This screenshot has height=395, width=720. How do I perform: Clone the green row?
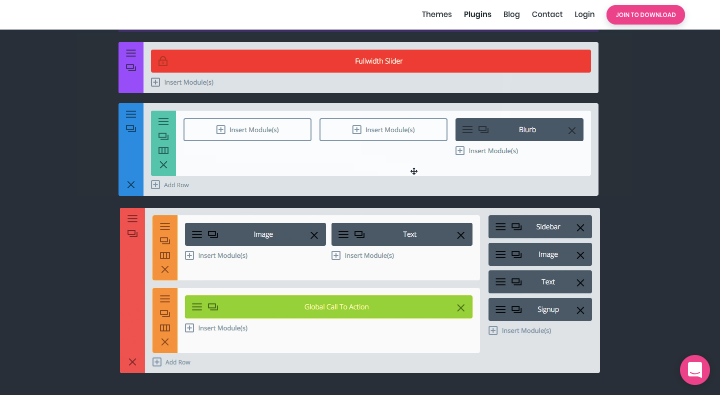tap(163, 136)
